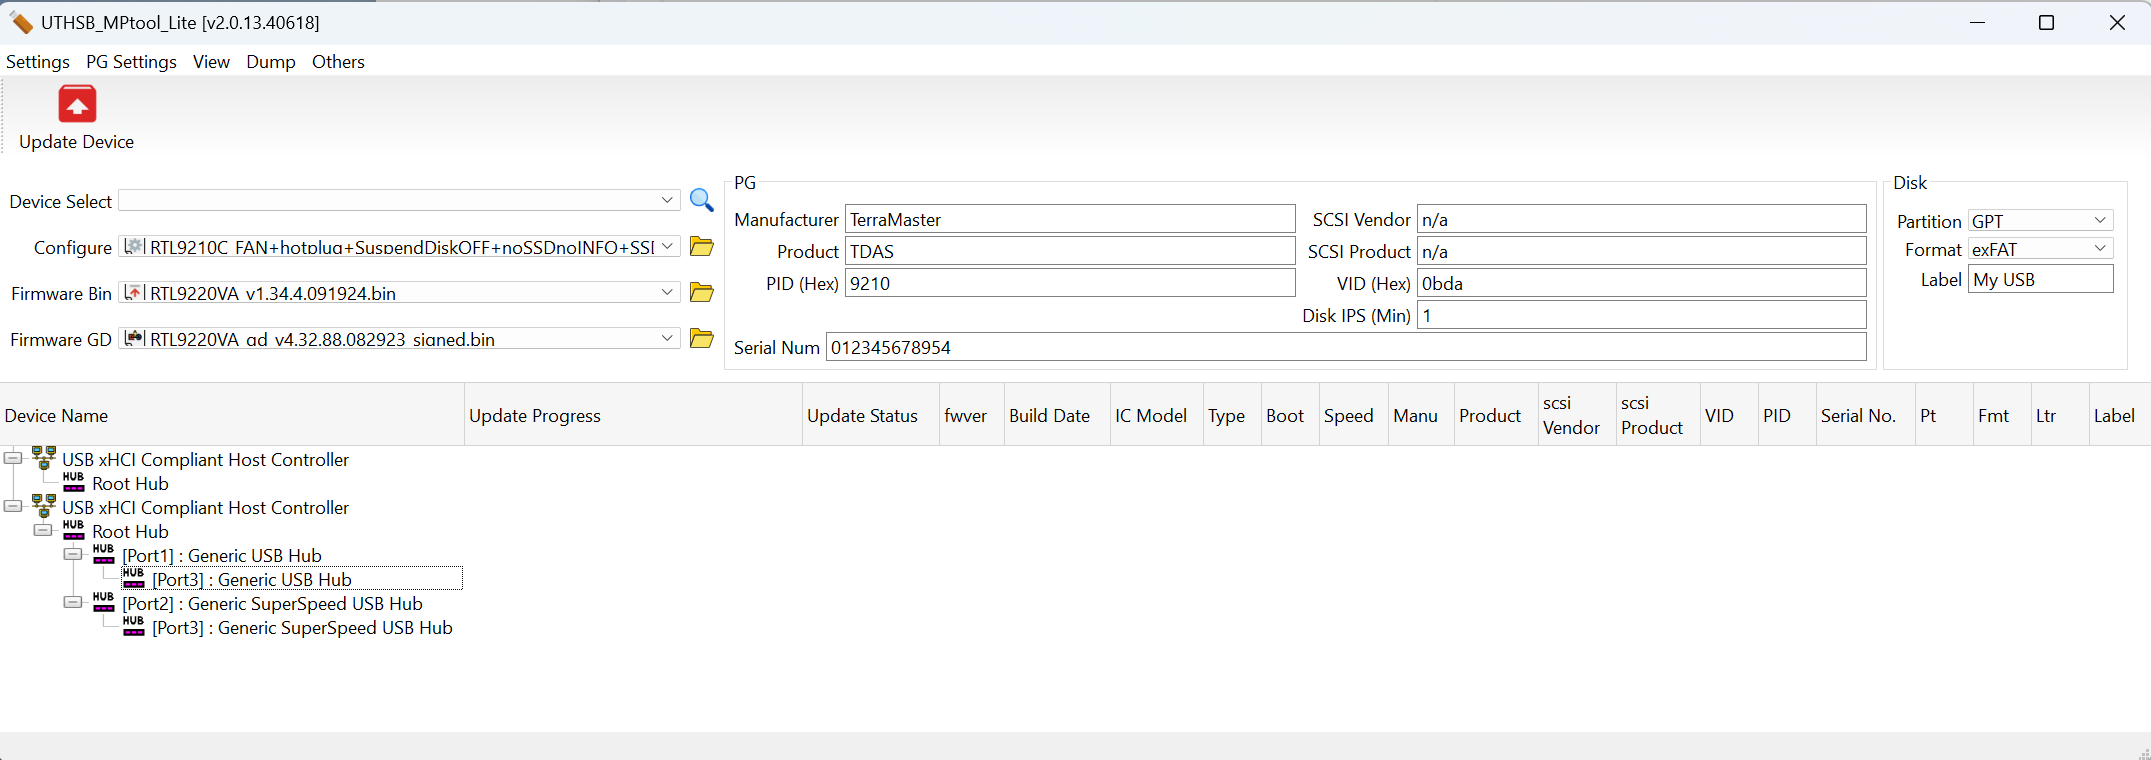Viewport: 2151px width, 760px height.
Task: Click the Ltr column header
Action: pyautogui.click(x=2060, y=415)
